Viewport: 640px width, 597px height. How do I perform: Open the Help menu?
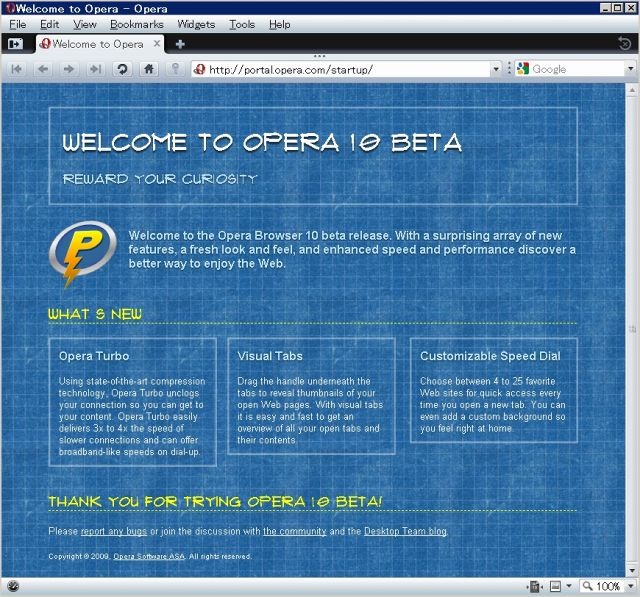280,24
